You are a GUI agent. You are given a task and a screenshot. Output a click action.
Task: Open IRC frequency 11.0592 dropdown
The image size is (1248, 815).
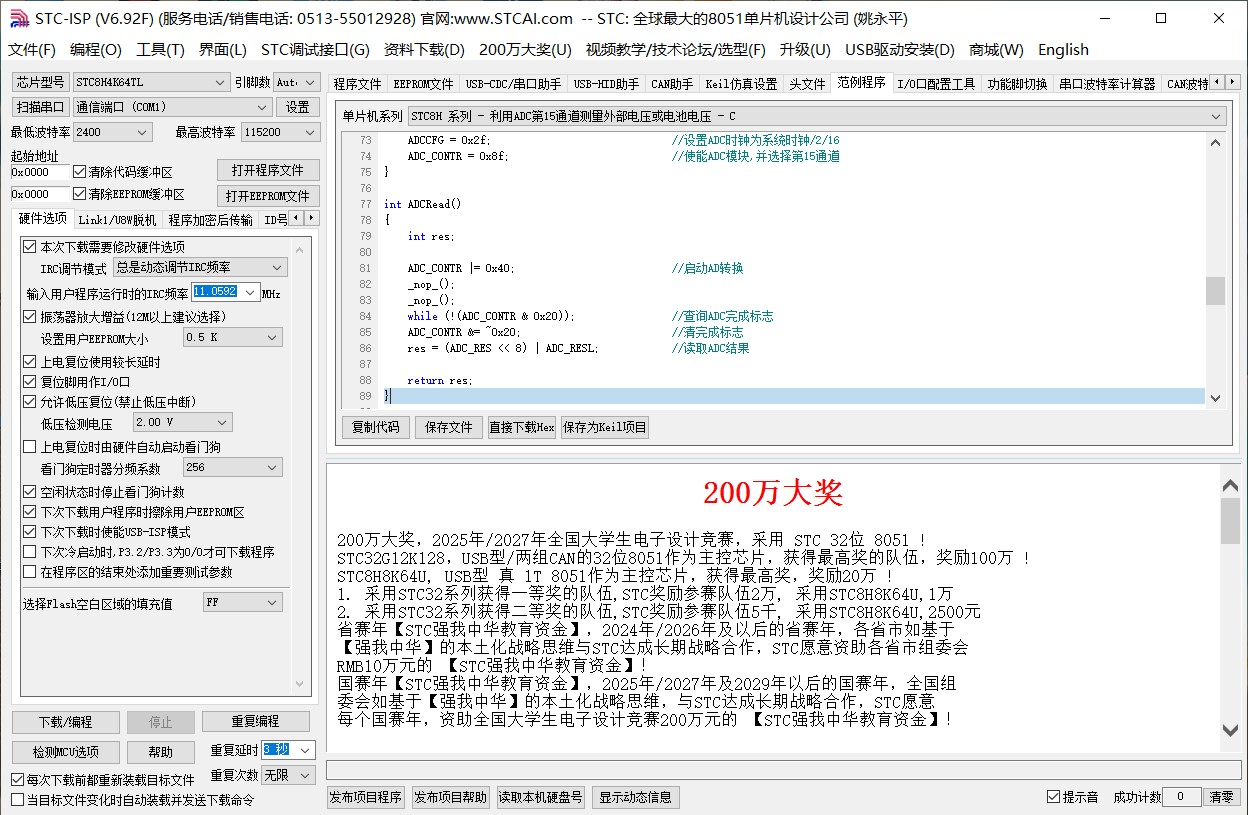pos(250,292)
